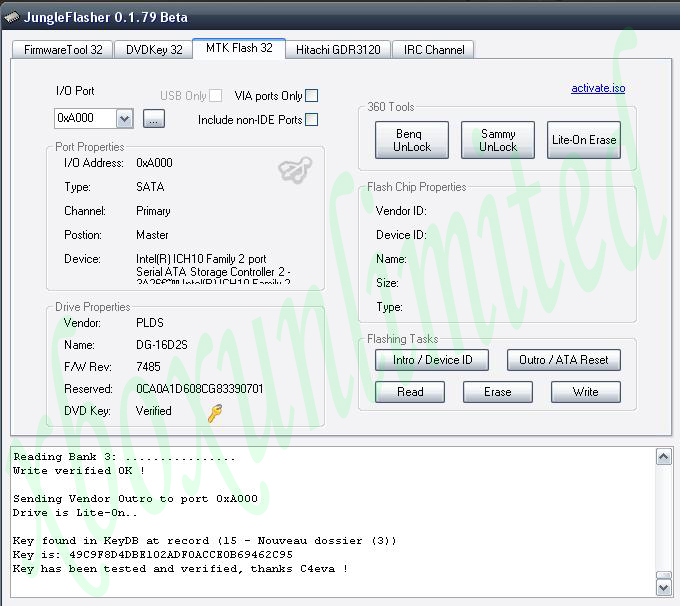Open the activate.iso link
This screenshot has height=606, width=680.
coord(598,88)
